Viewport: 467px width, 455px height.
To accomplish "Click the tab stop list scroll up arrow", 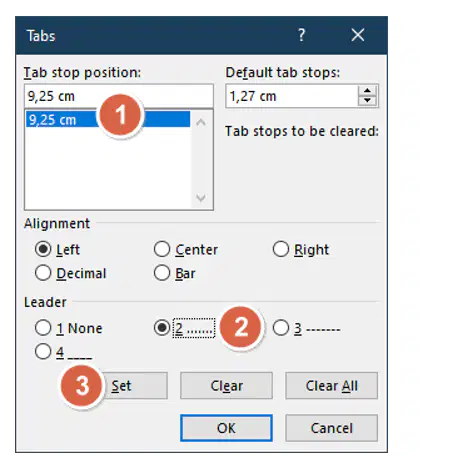I will point(201,122).
